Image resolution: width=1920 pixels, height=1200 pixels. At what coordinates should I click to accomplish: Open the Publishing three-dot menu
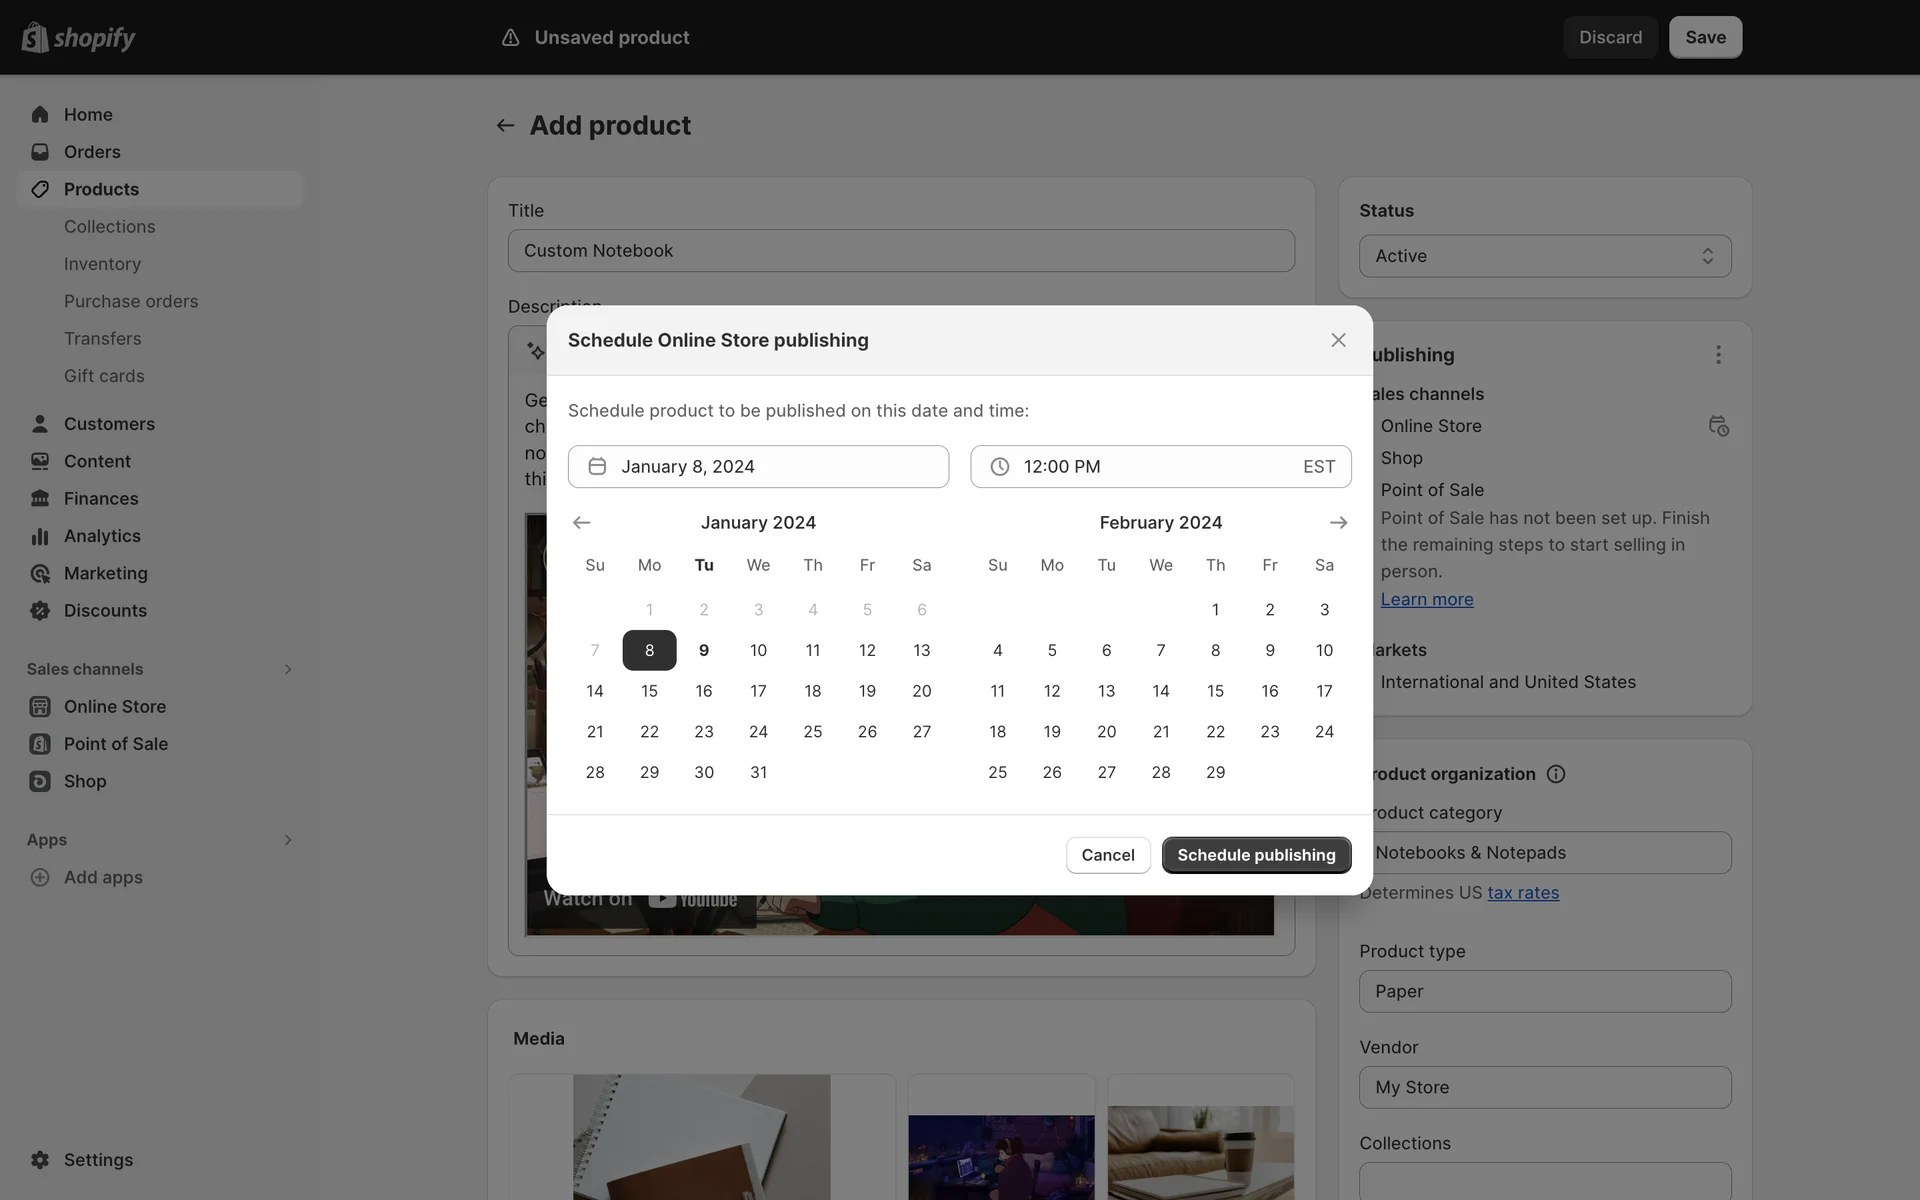1718,355
